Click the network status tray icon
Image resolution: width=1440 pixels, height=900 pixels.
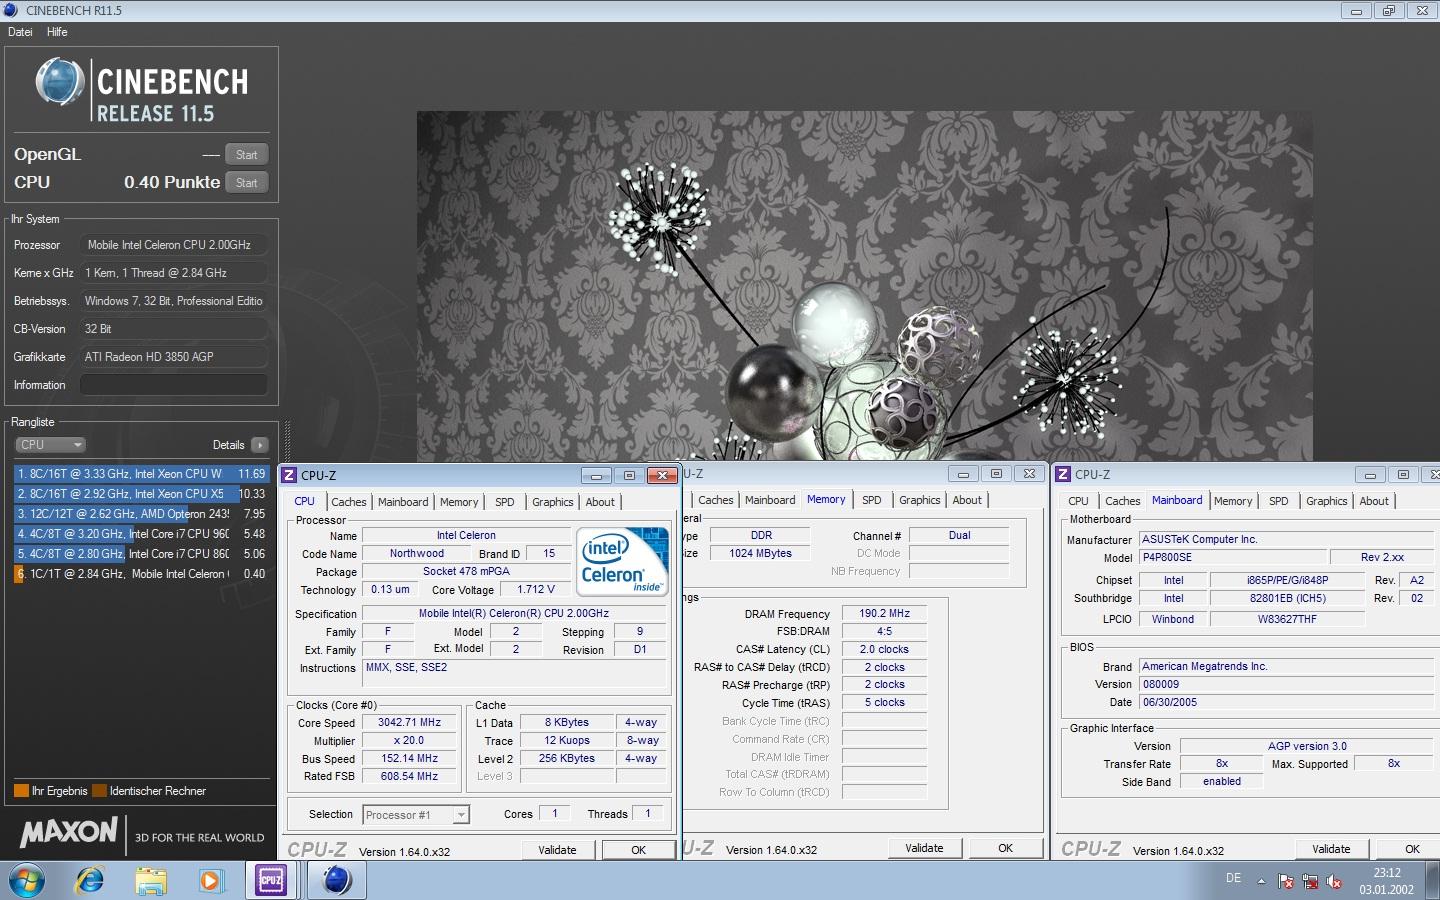click(1310, 882)
